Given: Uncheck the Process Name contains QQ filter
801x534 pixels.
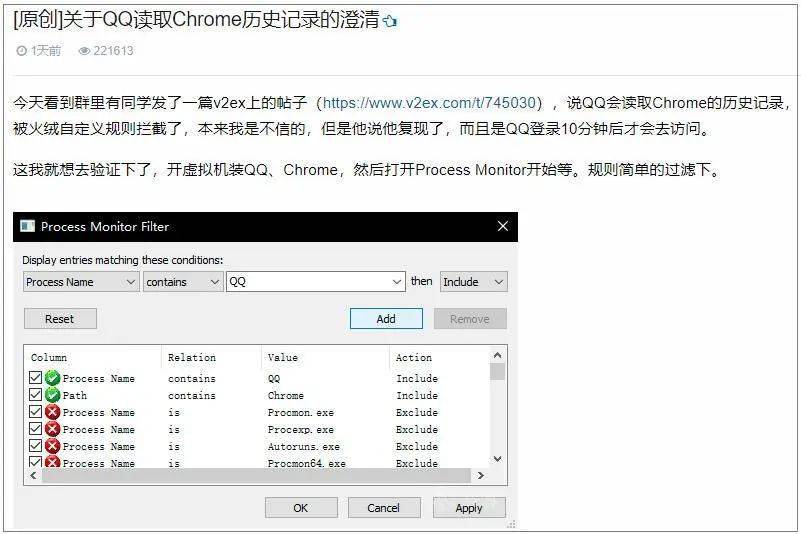Looking at the screenshot, I should (x=35, y=378).
